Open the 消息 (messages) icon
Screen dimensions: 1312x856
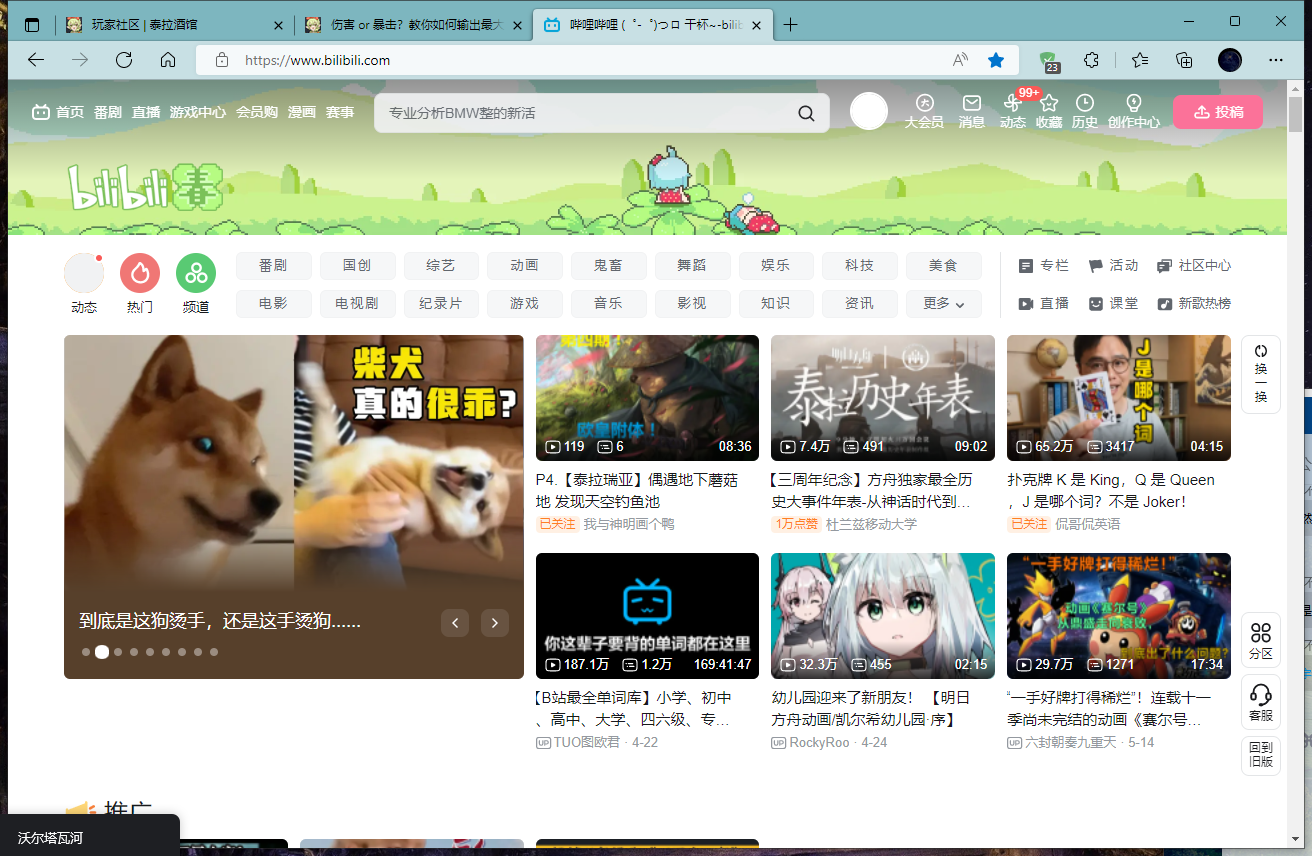971,111
